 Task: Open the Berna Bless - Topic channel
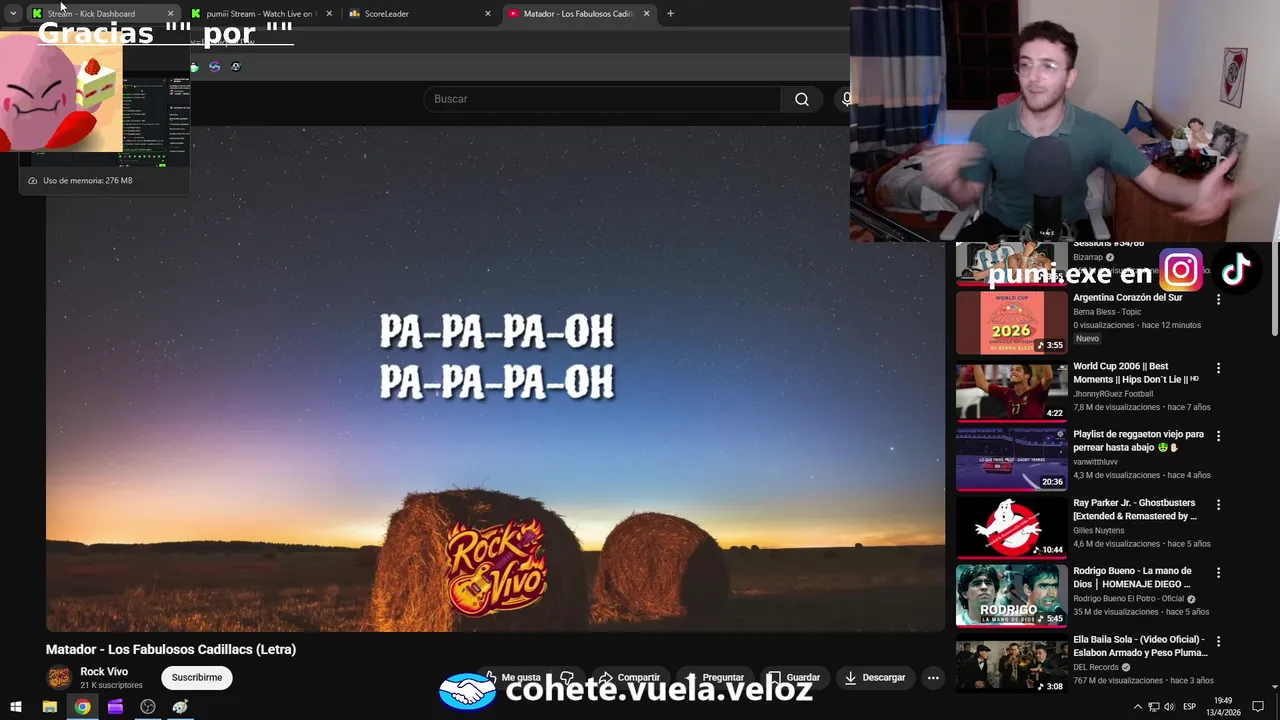(x=1107, y=312)
